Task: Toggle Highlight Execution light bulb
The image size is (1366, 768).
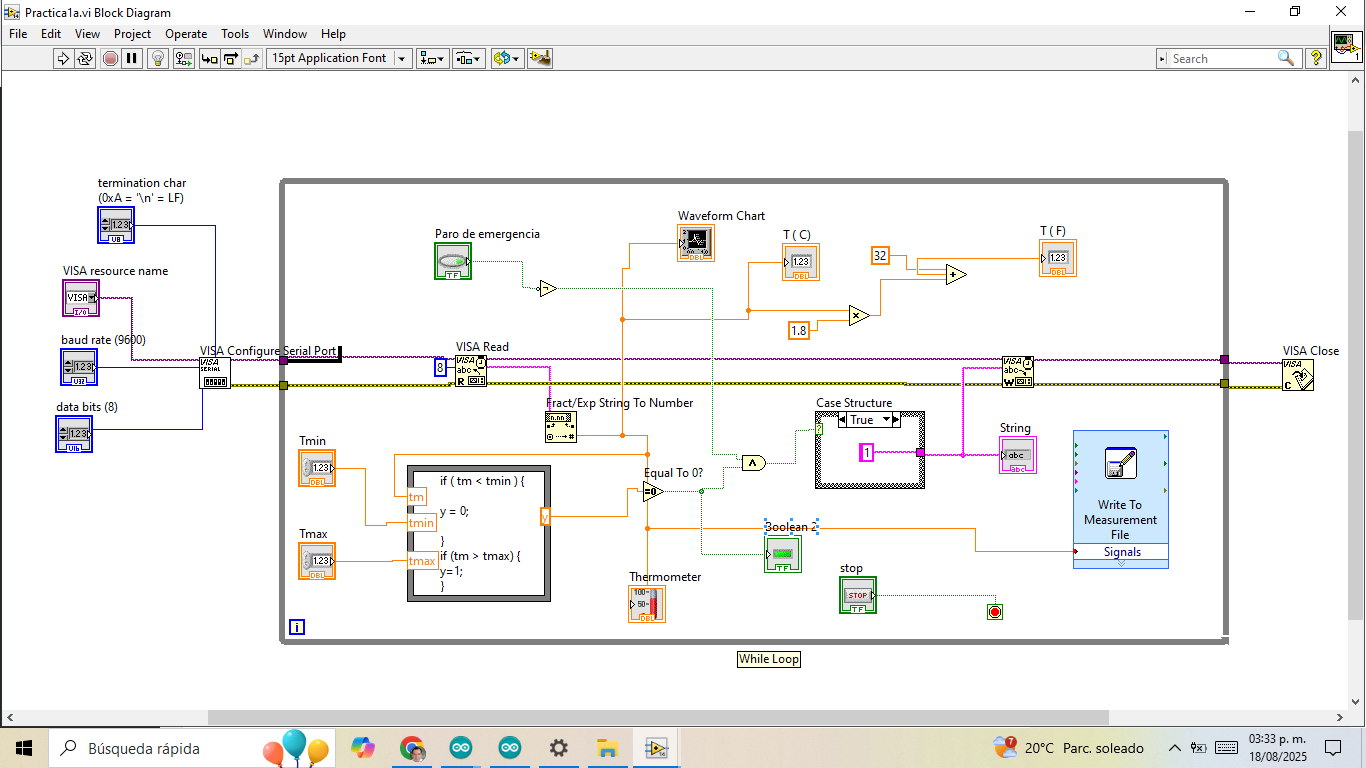Action: tap(158, 58)
